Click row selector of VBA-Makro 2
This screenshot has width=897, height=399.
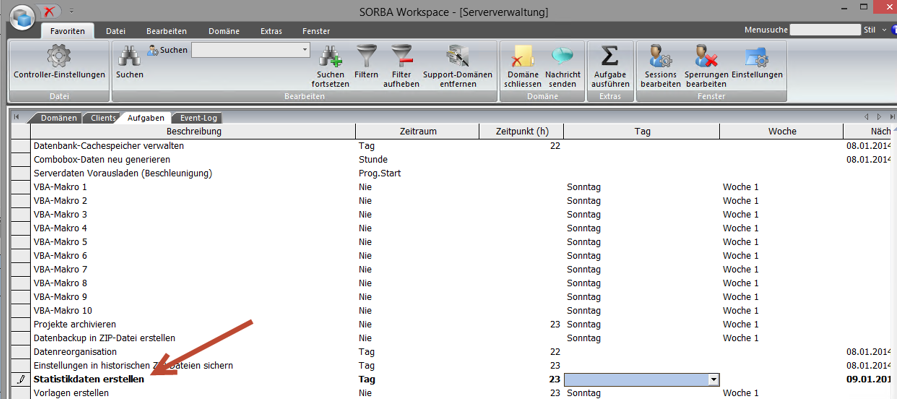pyautogui.click(x=21, y=200)
